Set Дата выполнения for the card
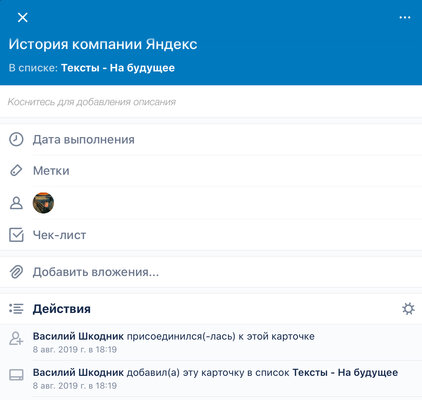Screen dimensions: 422x400 click(x=84, y=140)
